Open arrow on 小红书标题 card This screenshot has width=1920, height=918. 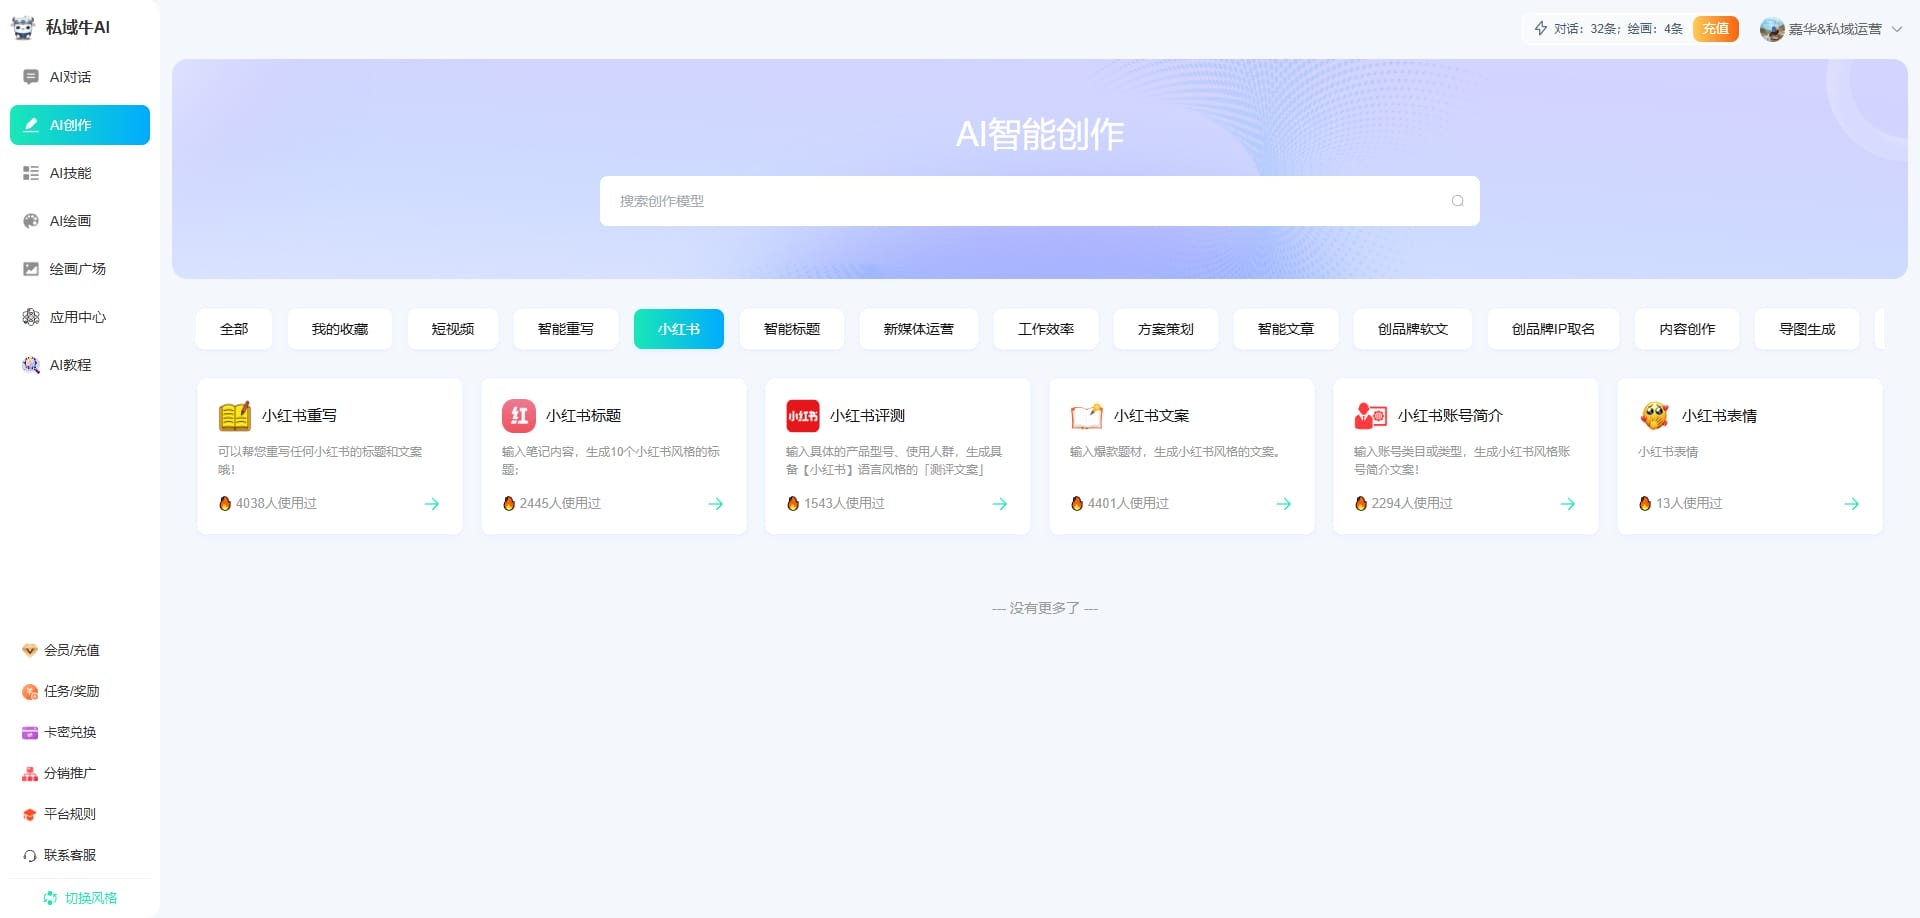(716, 504)
